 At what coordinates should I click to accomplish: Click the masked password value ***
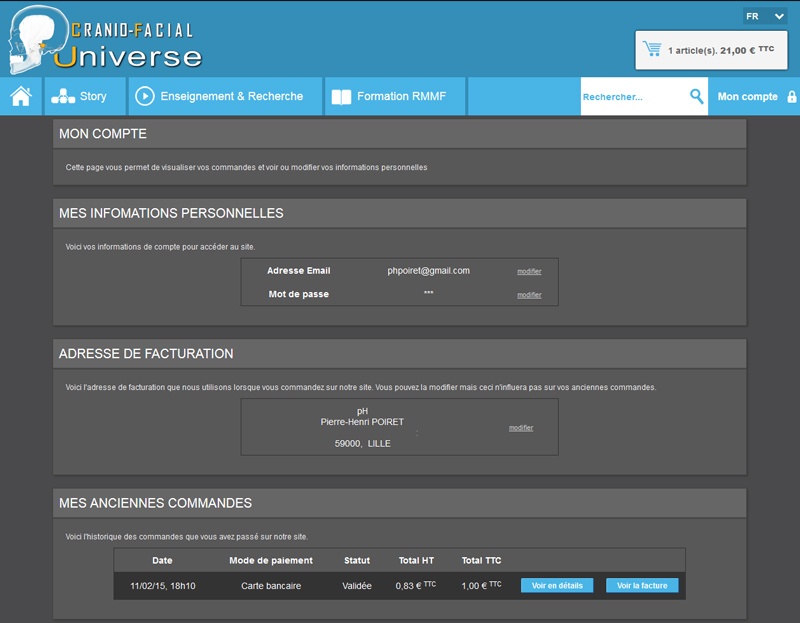(x=429, y=293)
